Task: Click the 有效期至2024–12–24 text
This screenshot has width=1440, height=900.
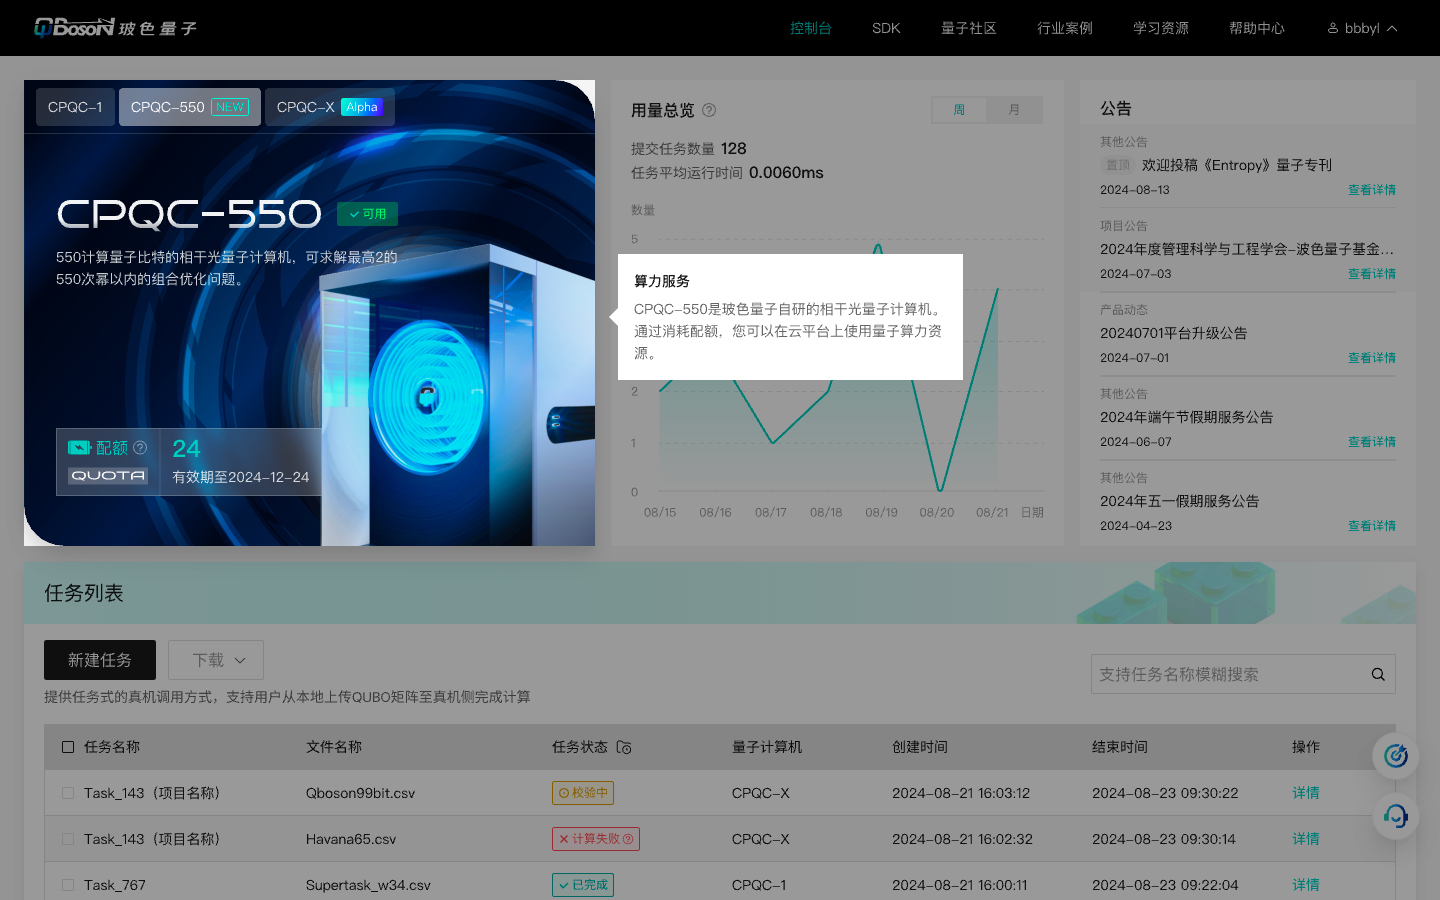Action: coord(241,477)
